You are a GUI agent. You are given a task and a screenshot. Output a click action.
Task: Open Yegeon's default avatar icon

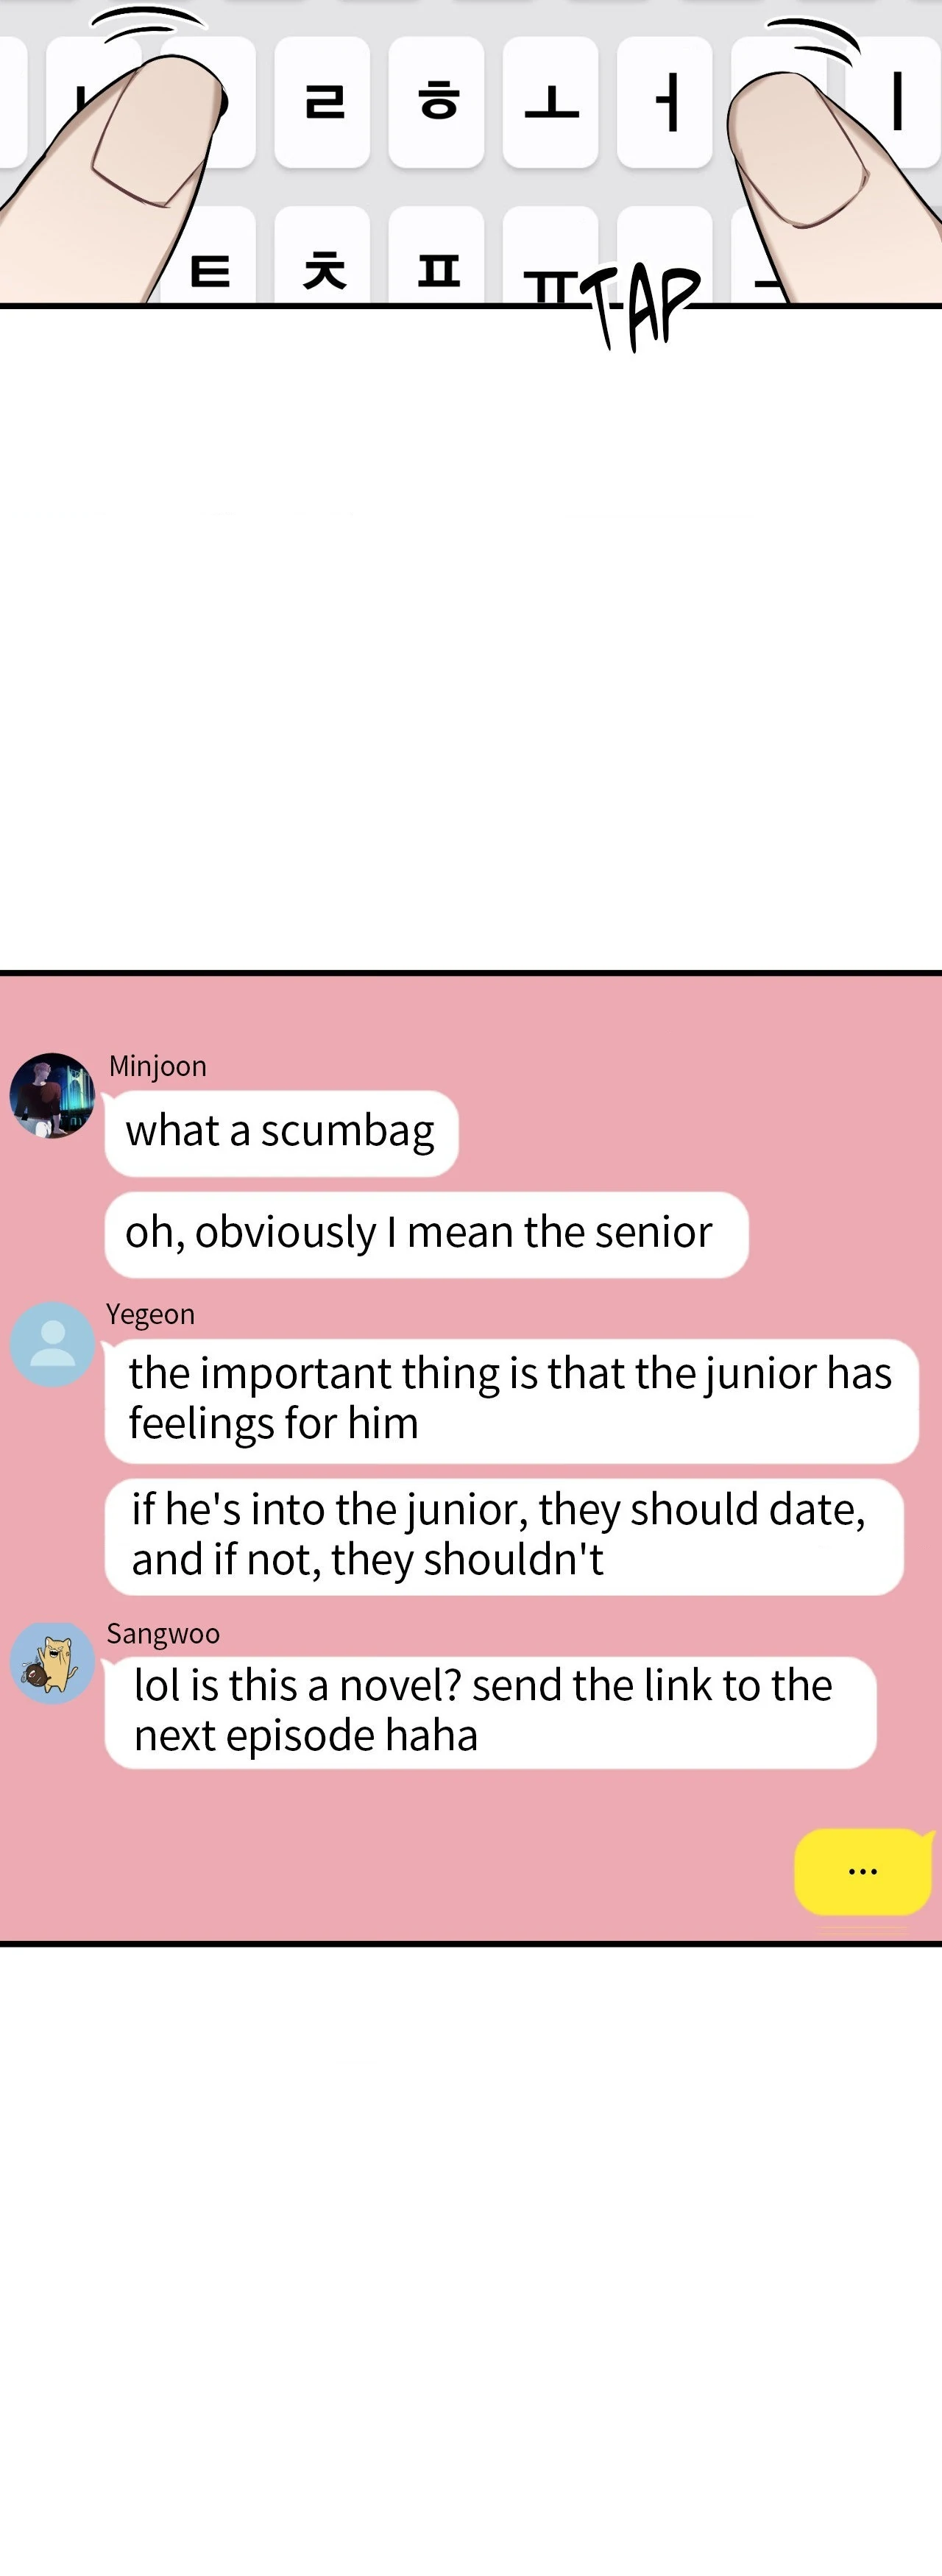[x=52, y=1344]
